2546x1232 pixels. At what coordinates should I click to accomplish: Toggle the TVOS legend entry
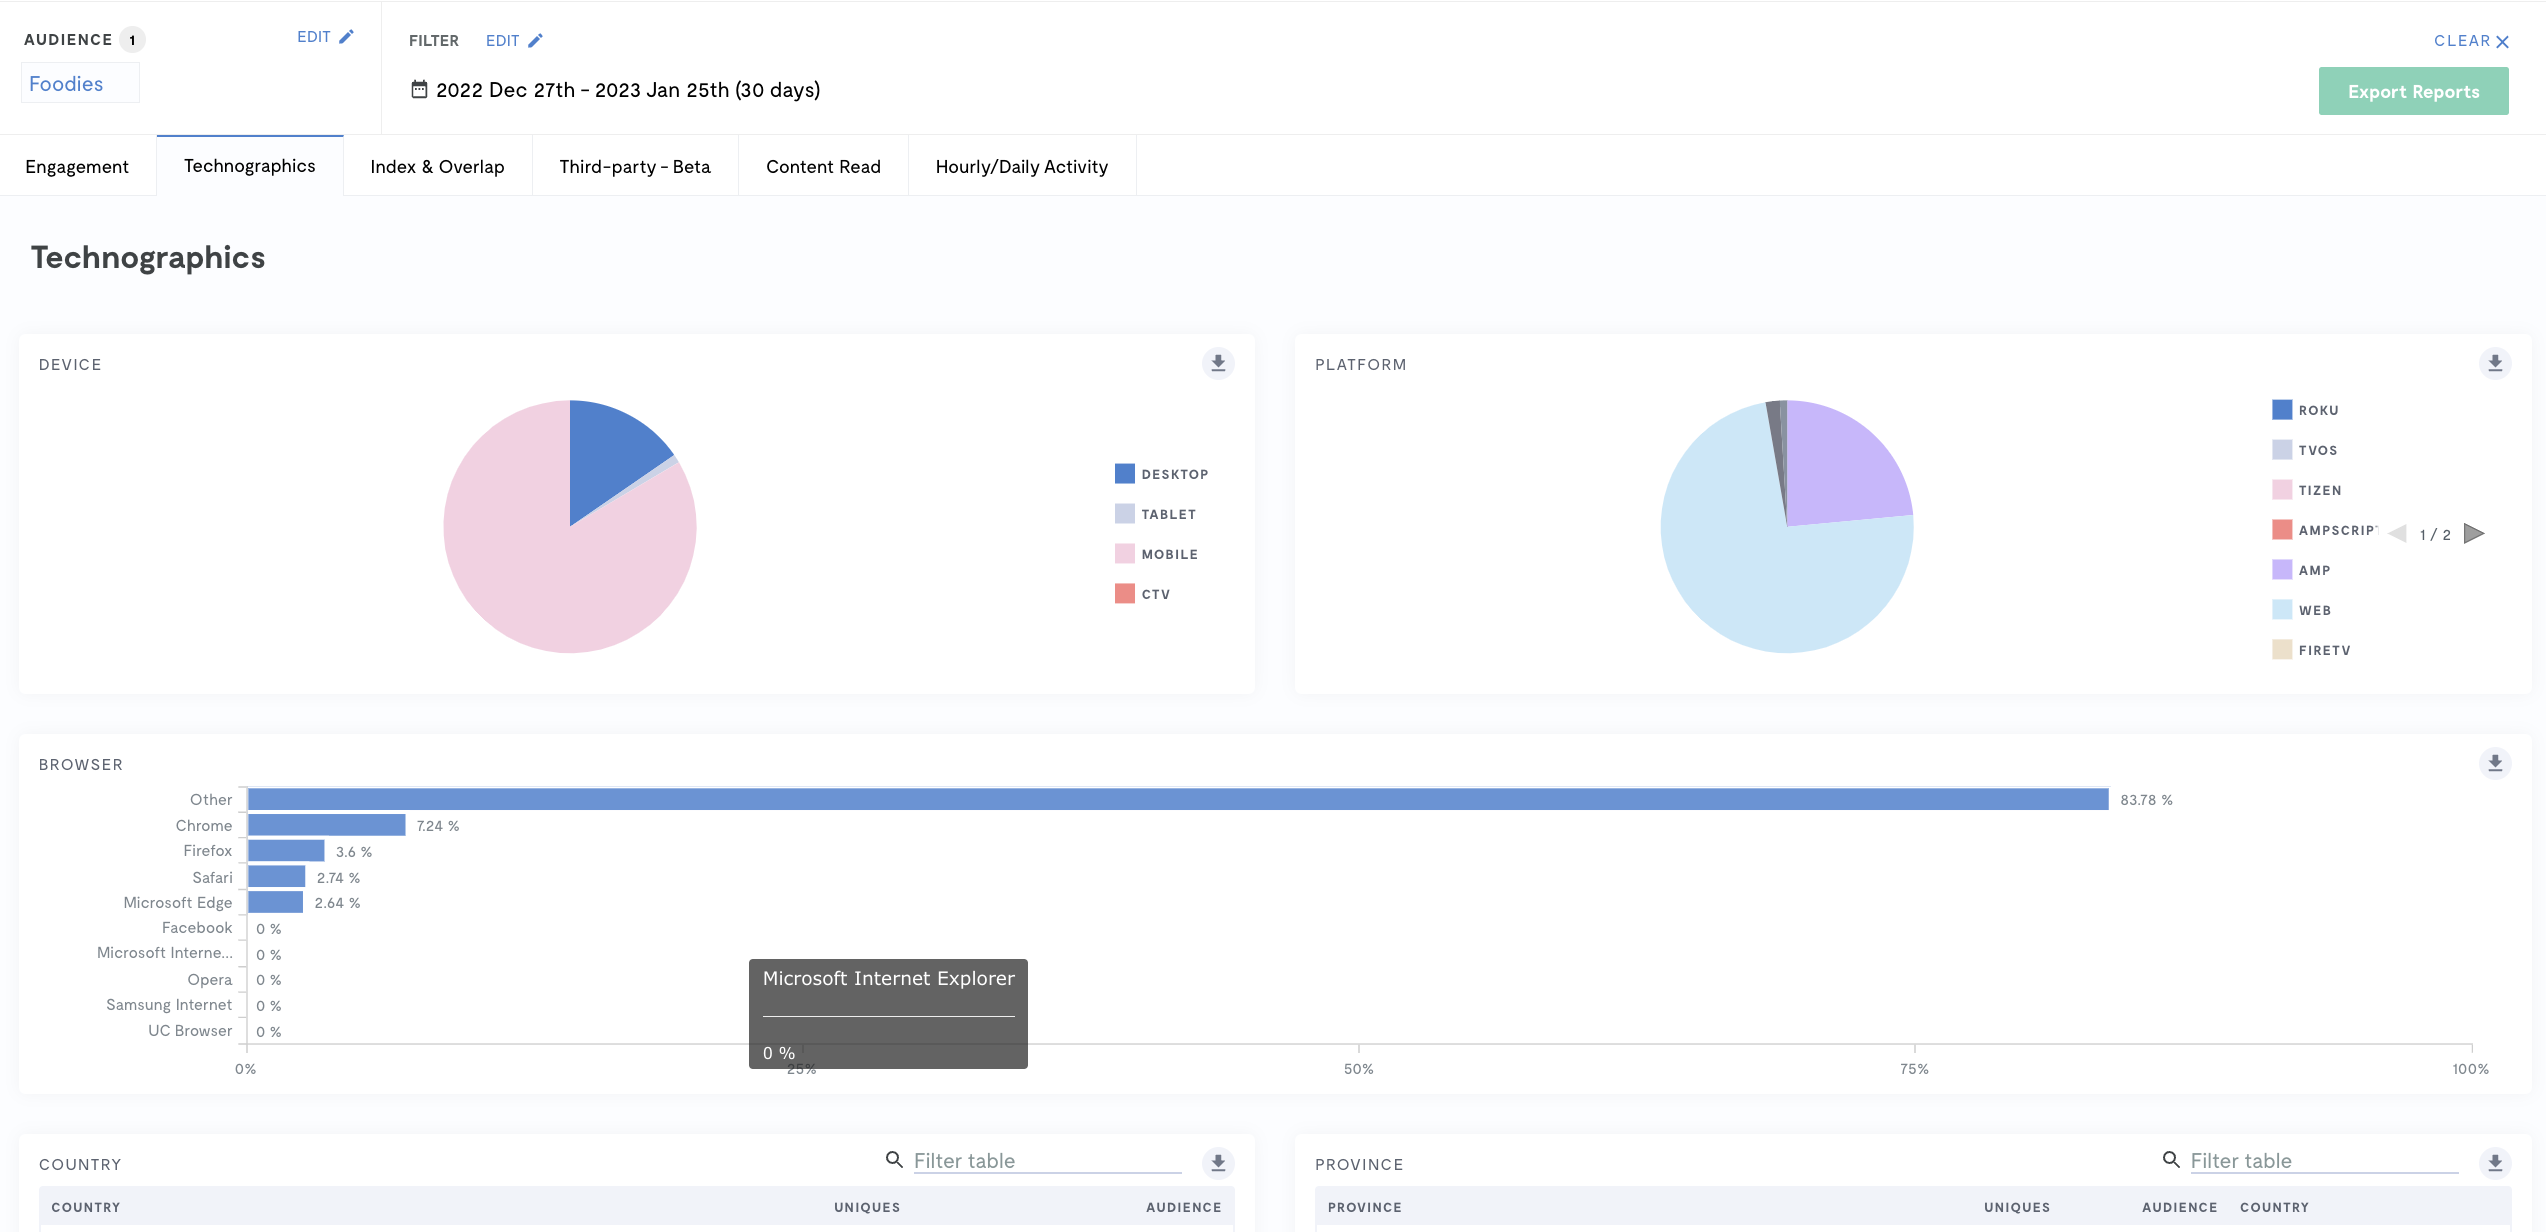pos(2304,450)
